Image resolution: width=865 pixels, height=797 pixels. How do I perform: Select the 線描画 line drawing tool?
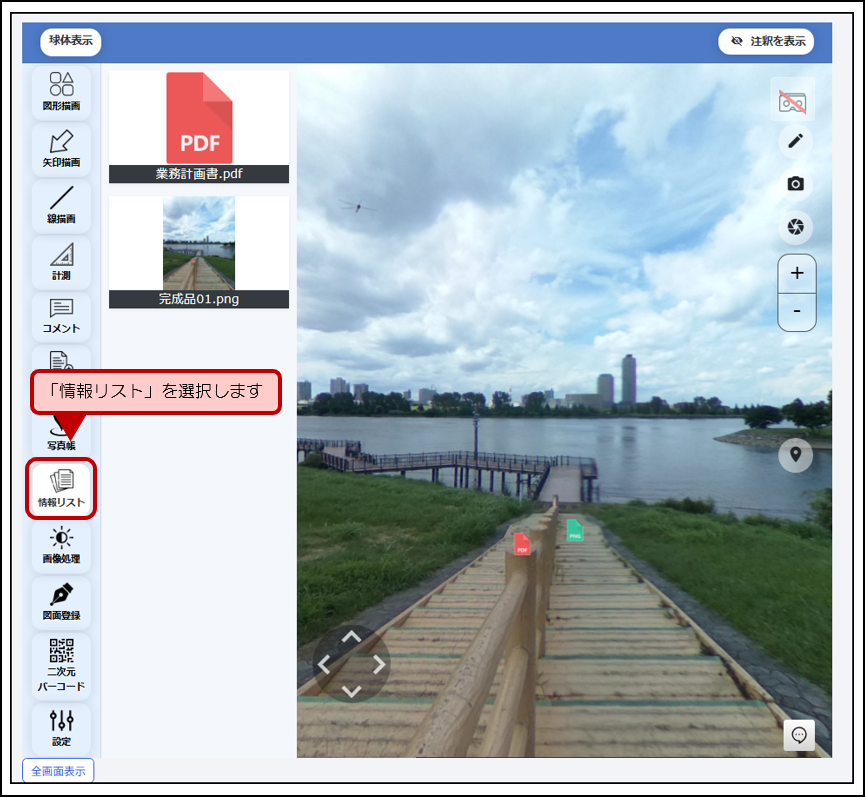(x=61, y=206)
